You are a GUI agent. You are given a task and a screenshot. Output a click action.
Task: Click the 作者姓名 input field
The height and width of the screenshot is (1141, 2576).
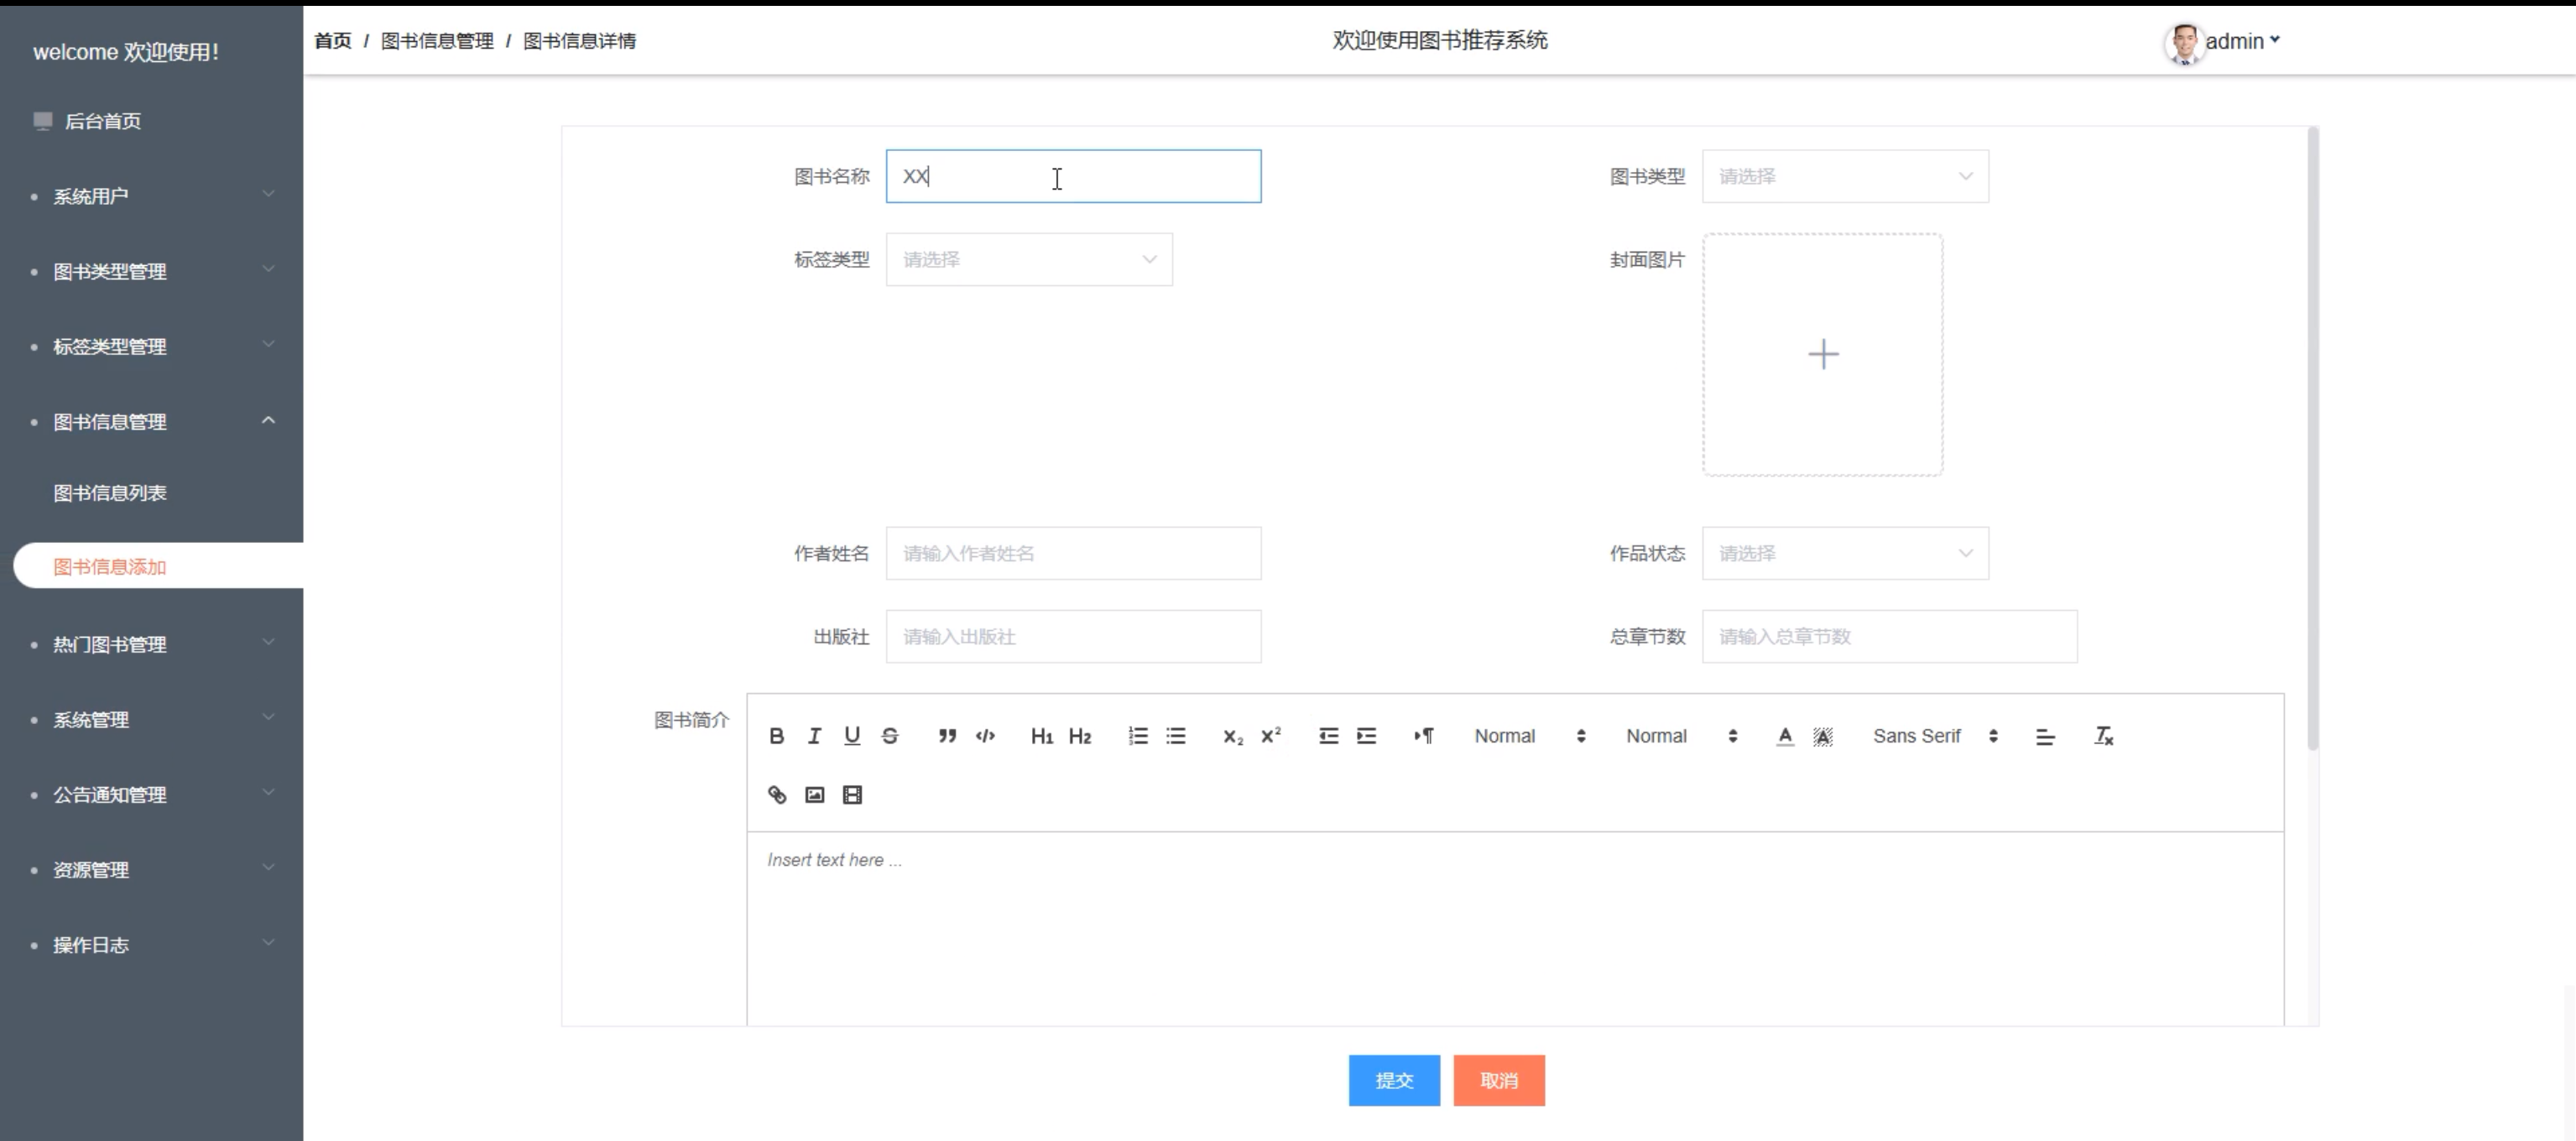coord(1073,553)
